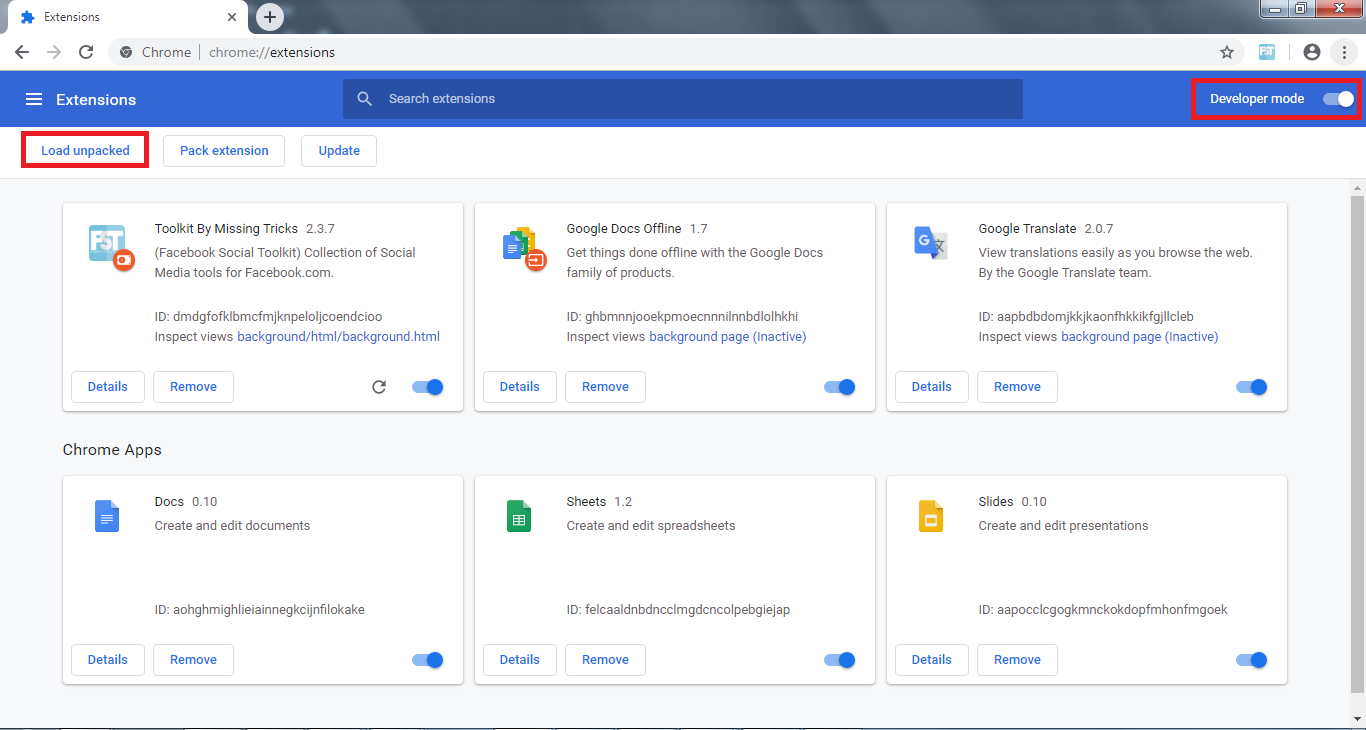The width and height of the screenshot is (1366, 730).
Task: Turn off the Sheets app
Action: 839,659
